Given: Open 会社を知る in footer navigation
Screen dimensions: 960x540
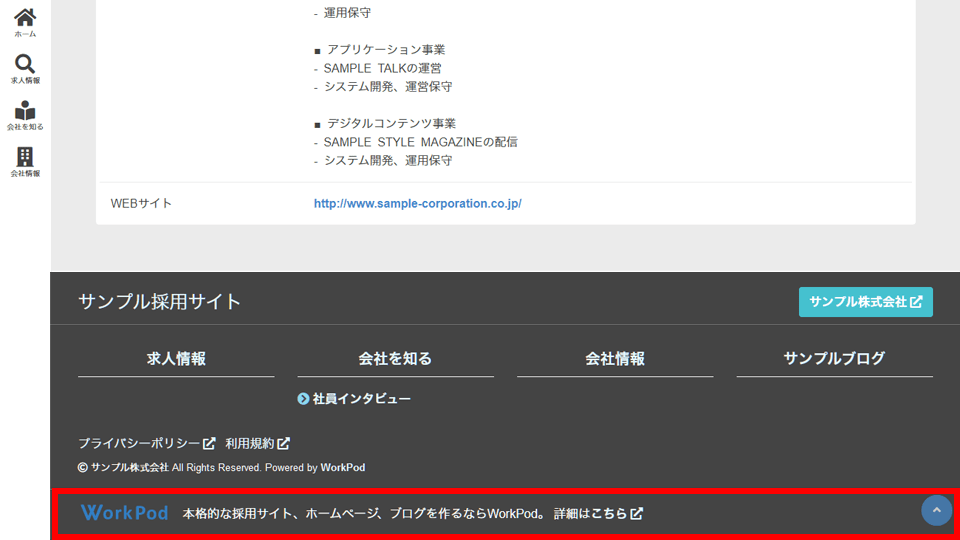Looking at the screenshot, I should click(x=395, y=359).
